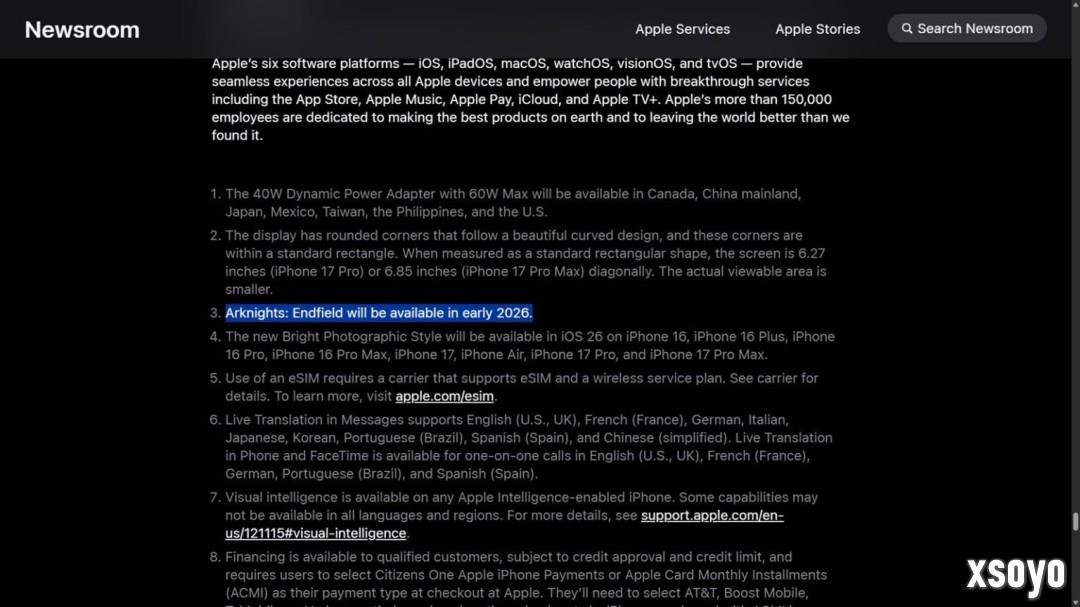
Task: Click the magnifying glass search icon
Action: point(907,29)
